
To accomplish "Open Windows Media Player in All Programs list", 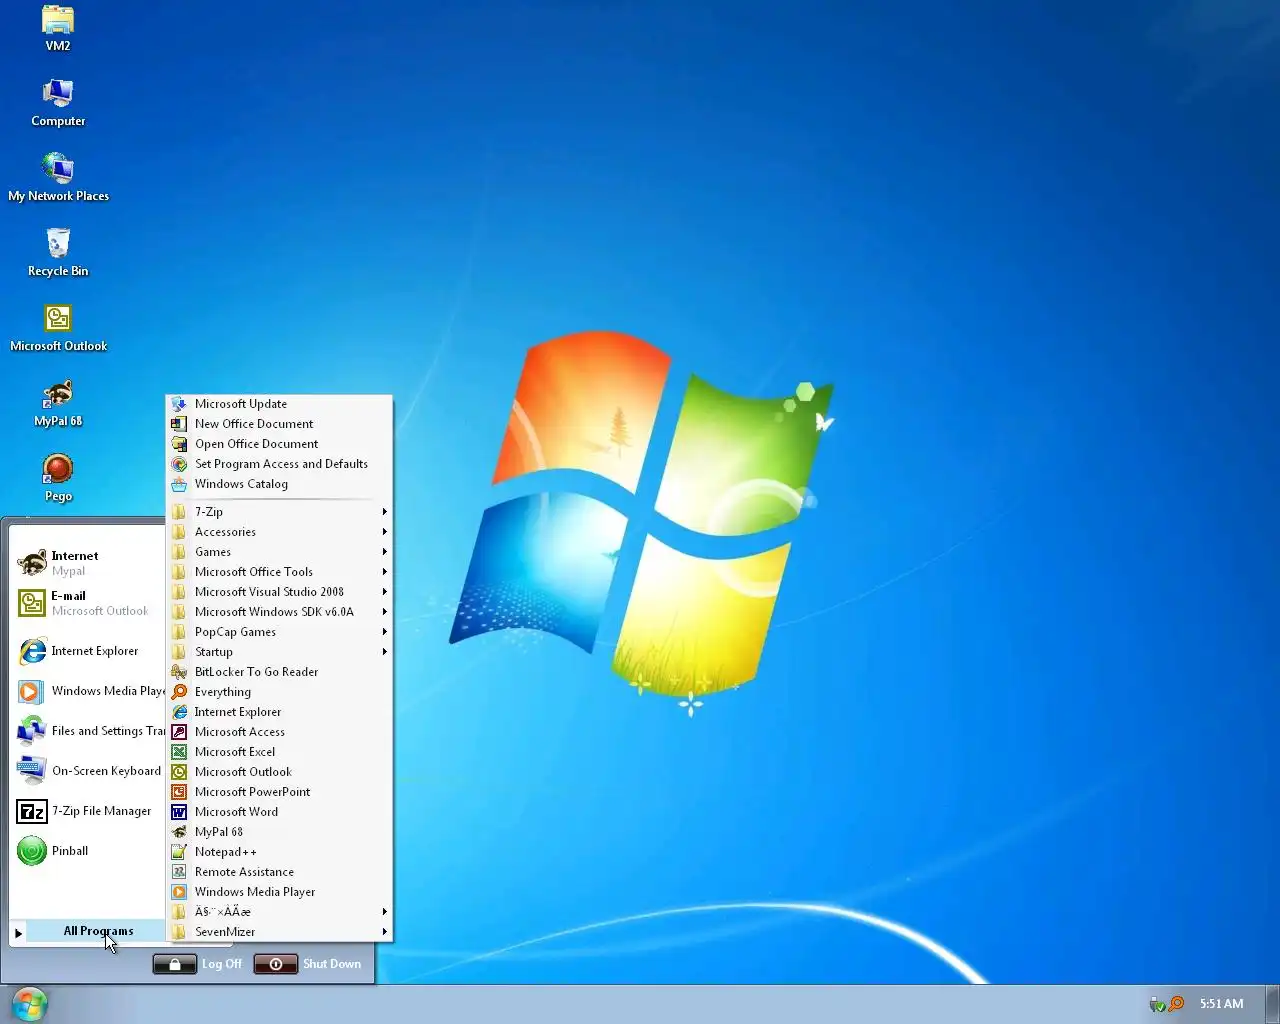I will click(279, 892).
